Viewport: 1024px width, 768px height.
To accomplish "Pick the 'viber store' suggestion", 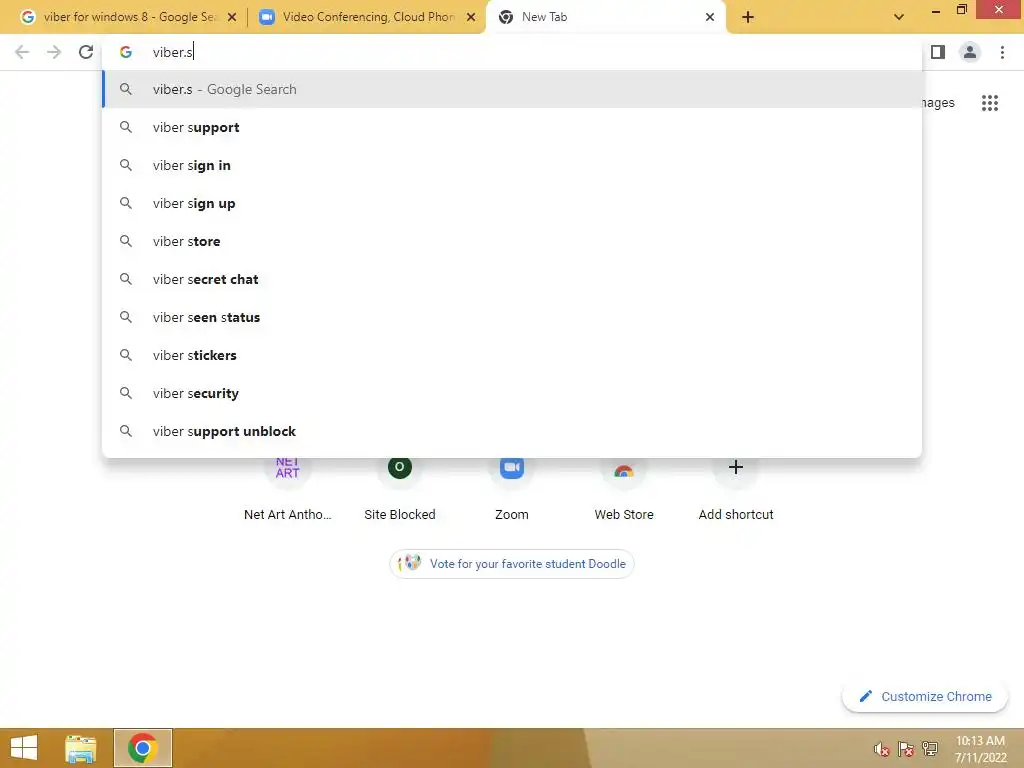I will coord(512,241).
